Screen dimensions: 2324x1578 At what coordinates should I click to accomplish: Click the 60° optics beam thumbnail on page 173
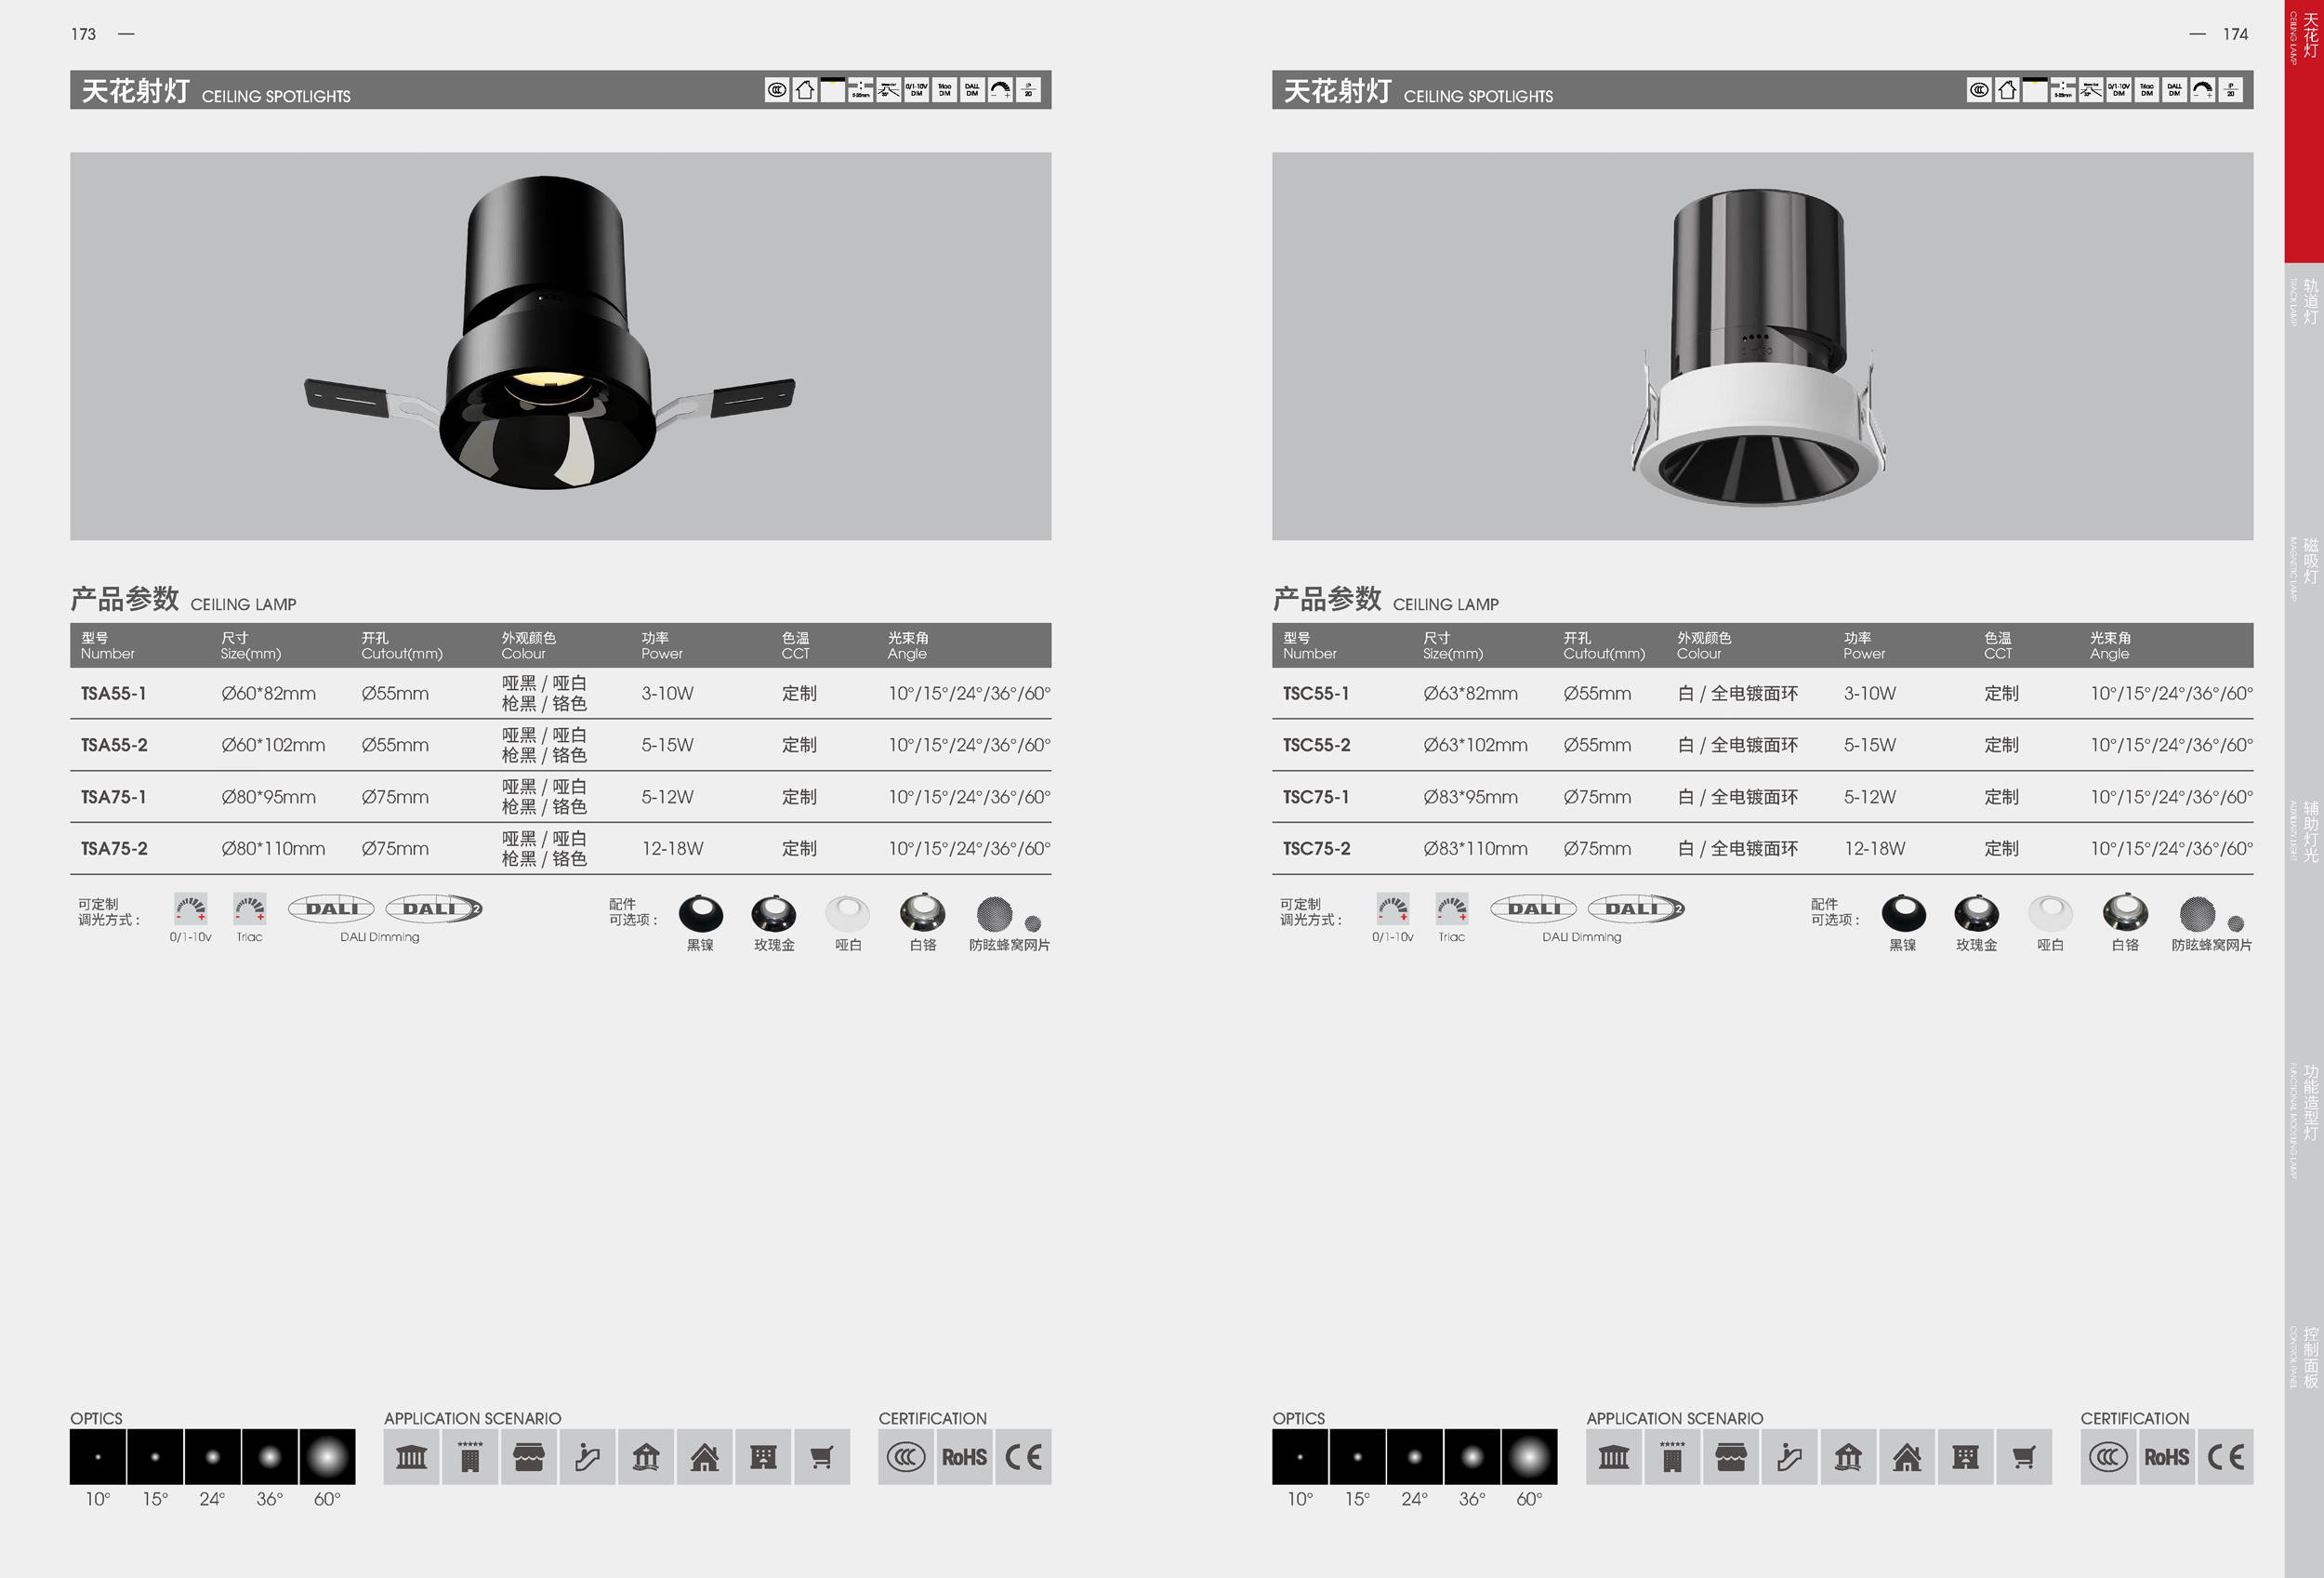327,1457
